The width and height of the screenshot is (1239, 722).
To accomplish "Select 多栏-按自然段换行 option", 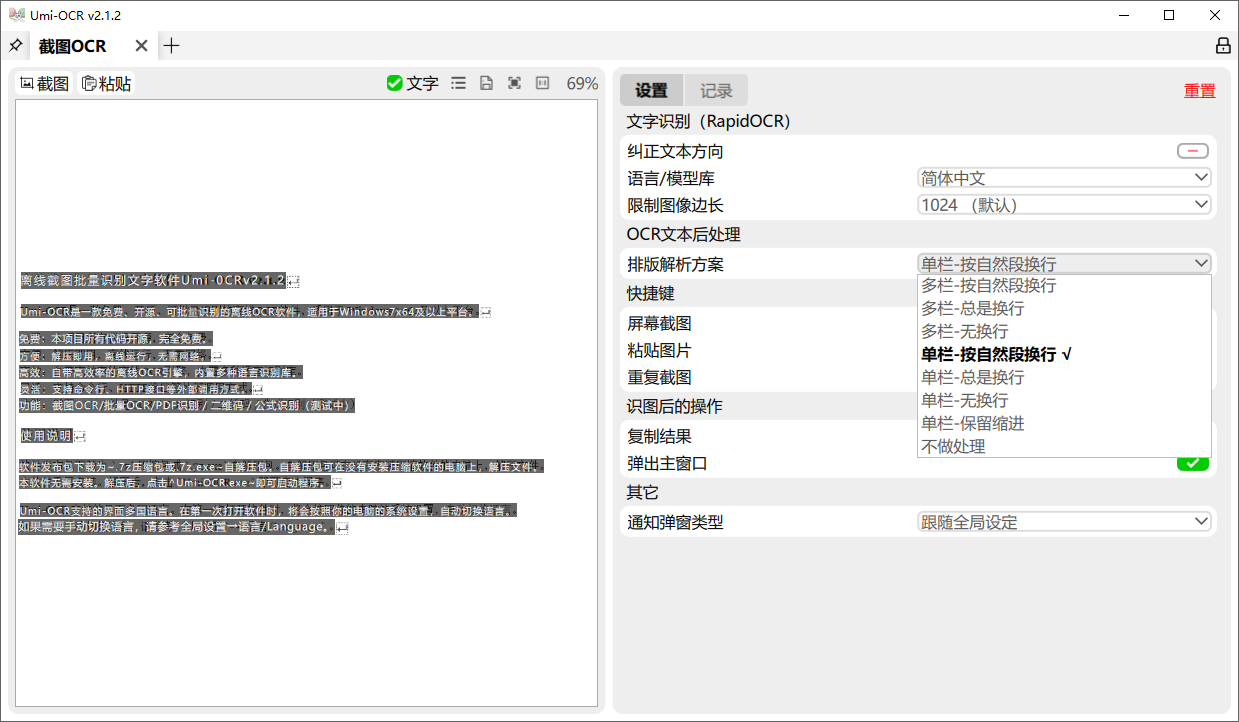I will click(x=1064, y=286).
